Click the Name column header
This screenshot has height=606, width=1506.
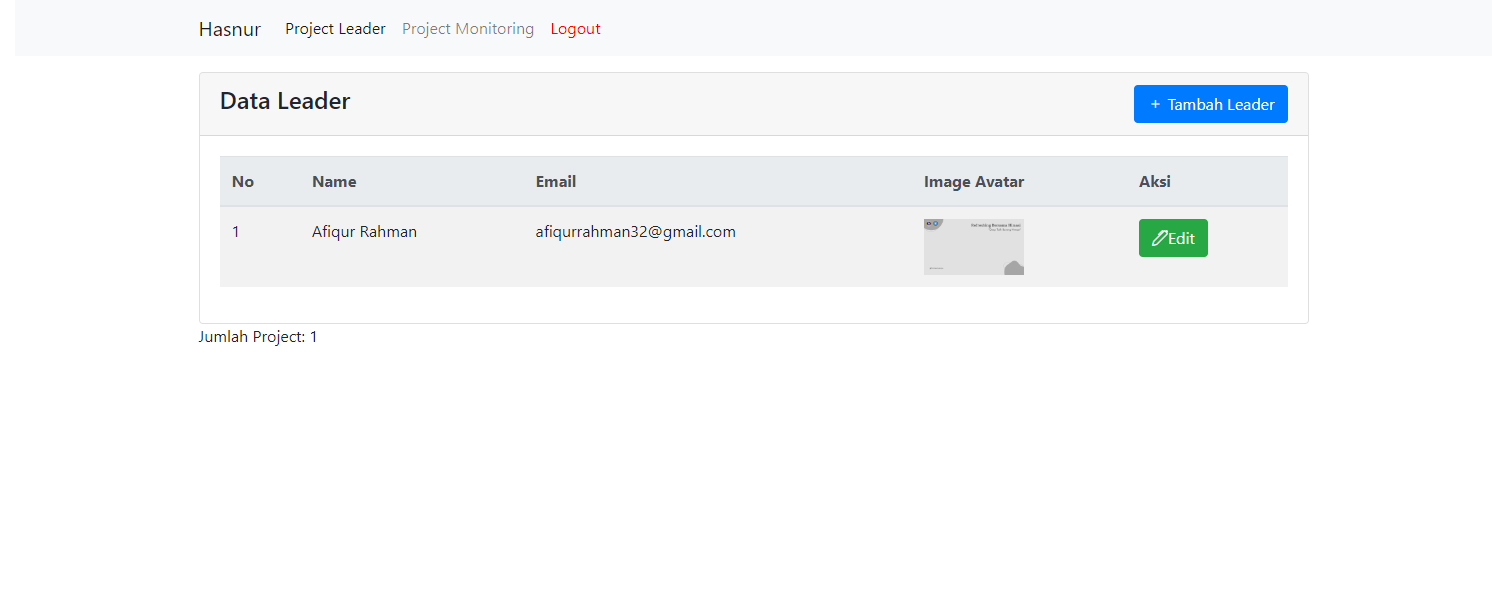pos(334,182)
